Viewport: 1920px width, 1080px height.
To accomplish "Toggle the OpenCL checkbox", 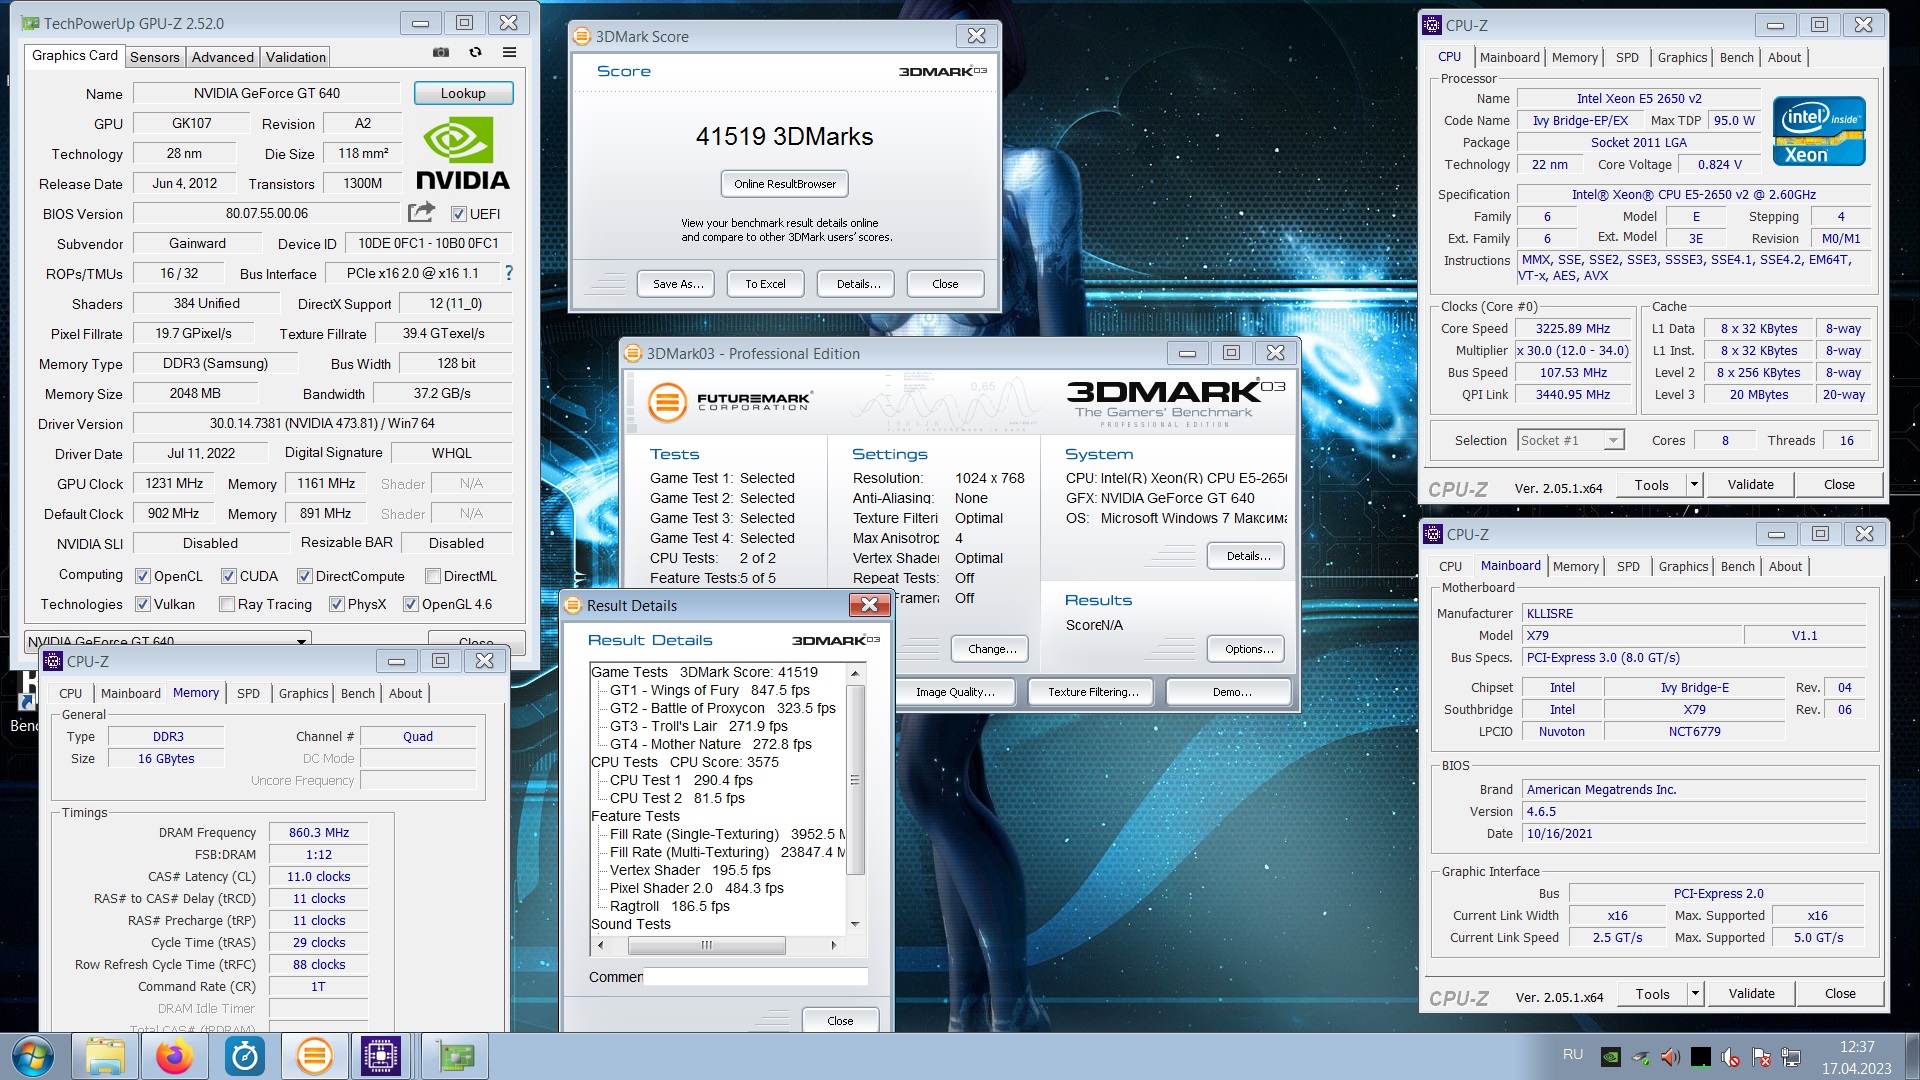I will pyautogui.click(x=143, y=576).
